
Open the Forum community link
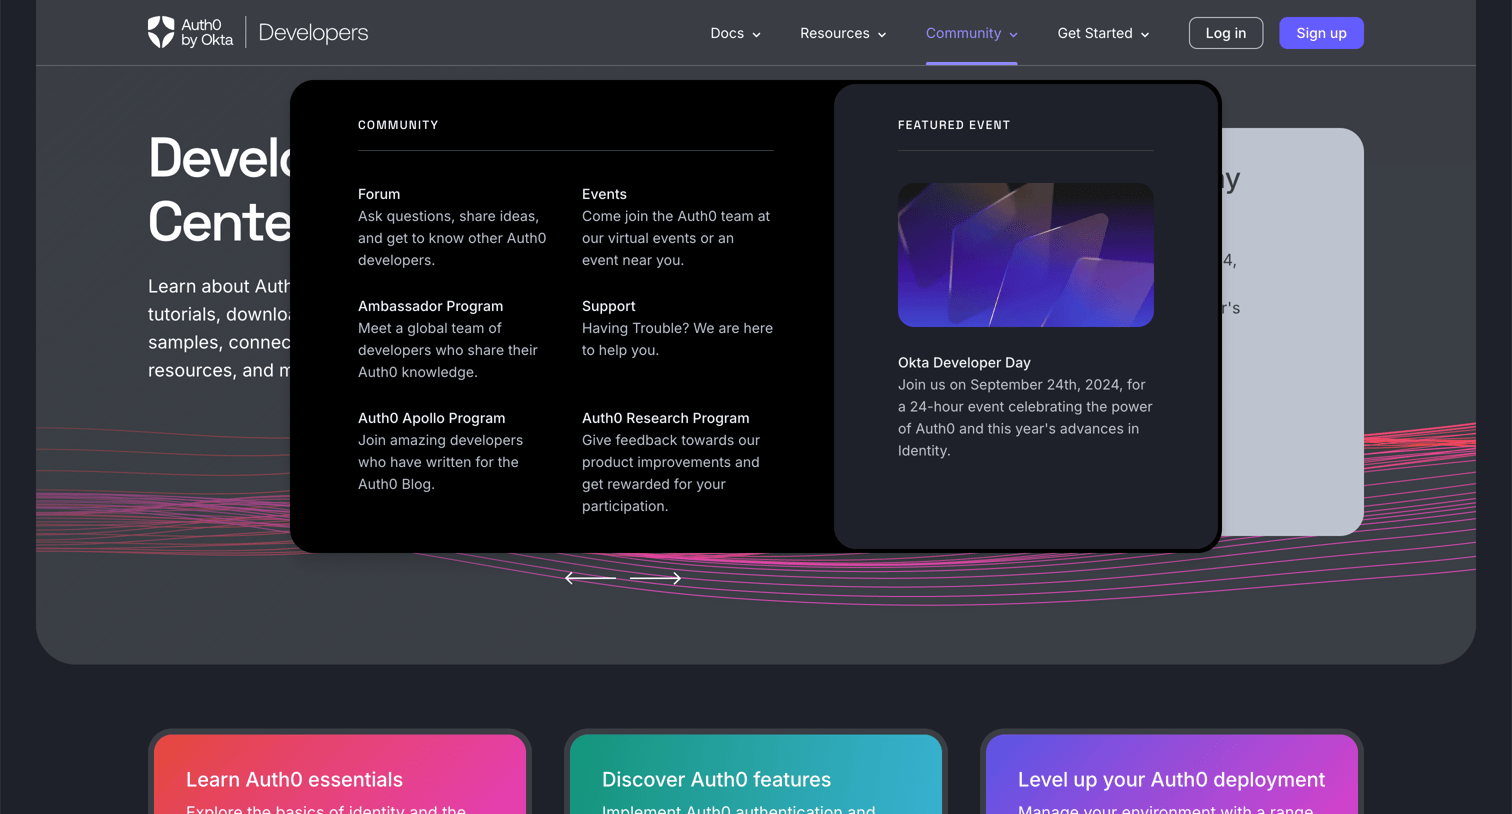[379, 194]
